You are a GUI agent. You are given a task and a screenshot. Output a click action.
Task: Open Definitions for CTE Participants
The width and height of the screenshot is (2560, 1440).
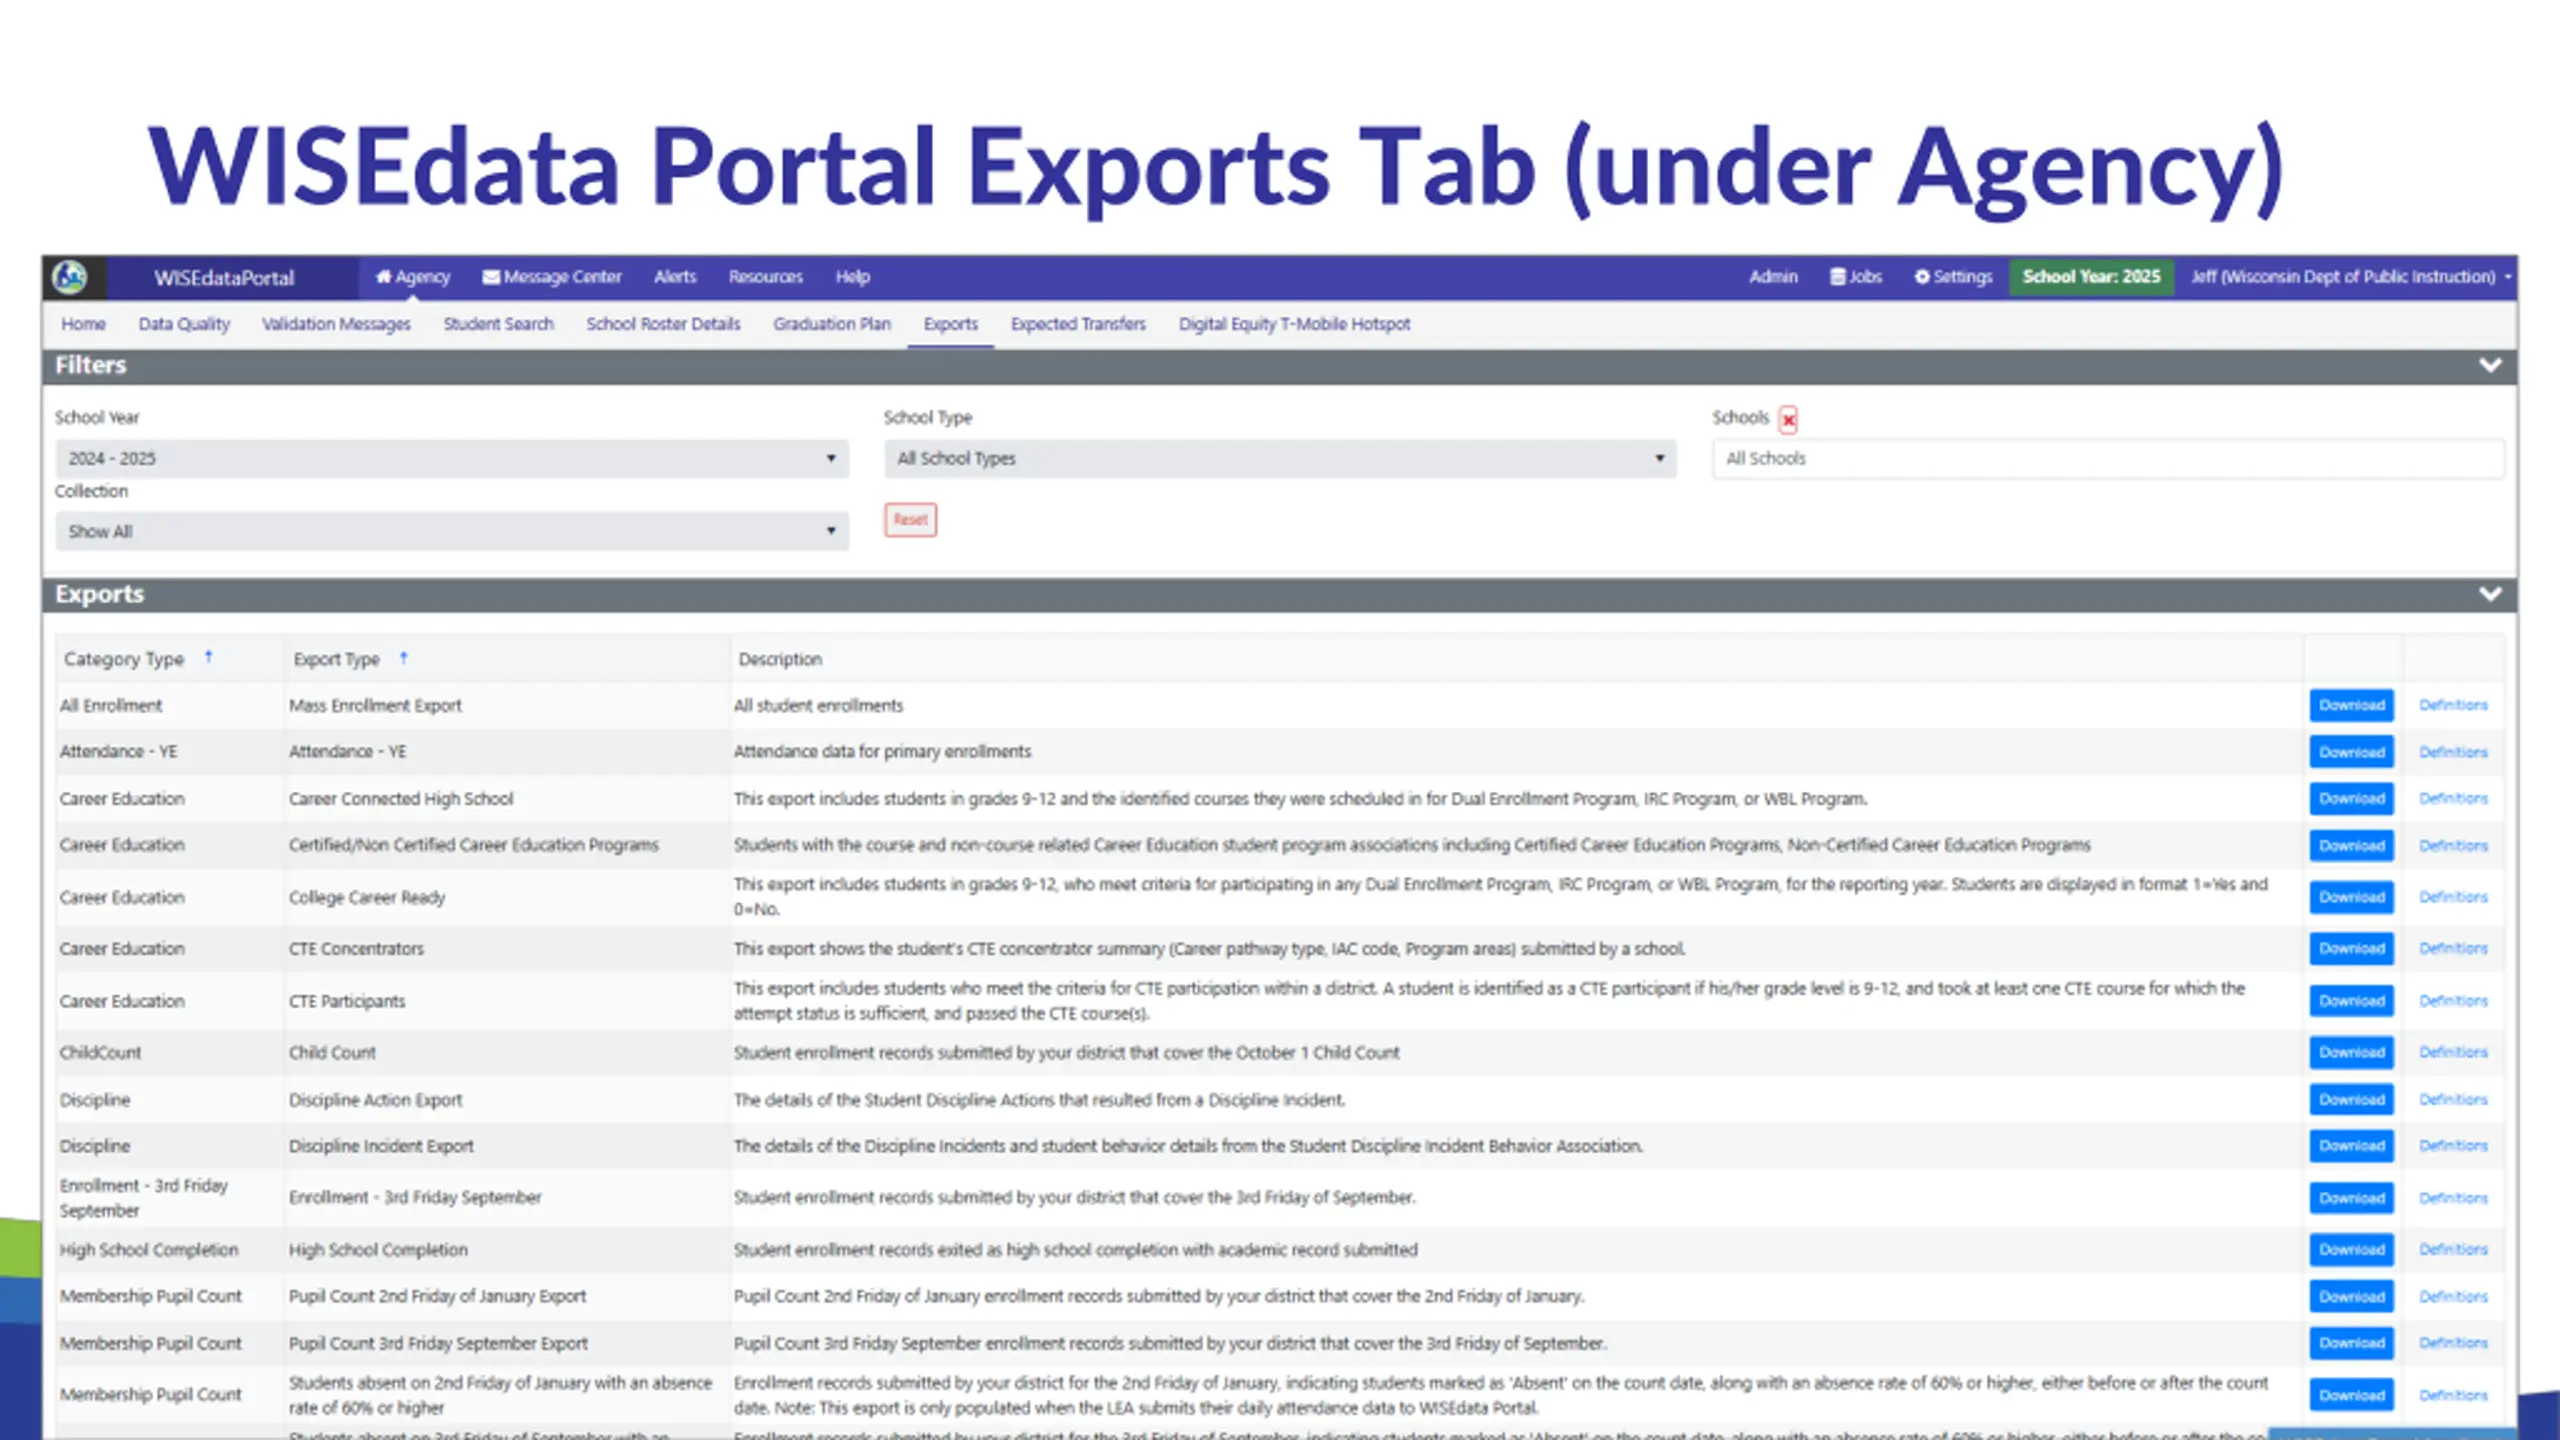pos(2453,1001)
